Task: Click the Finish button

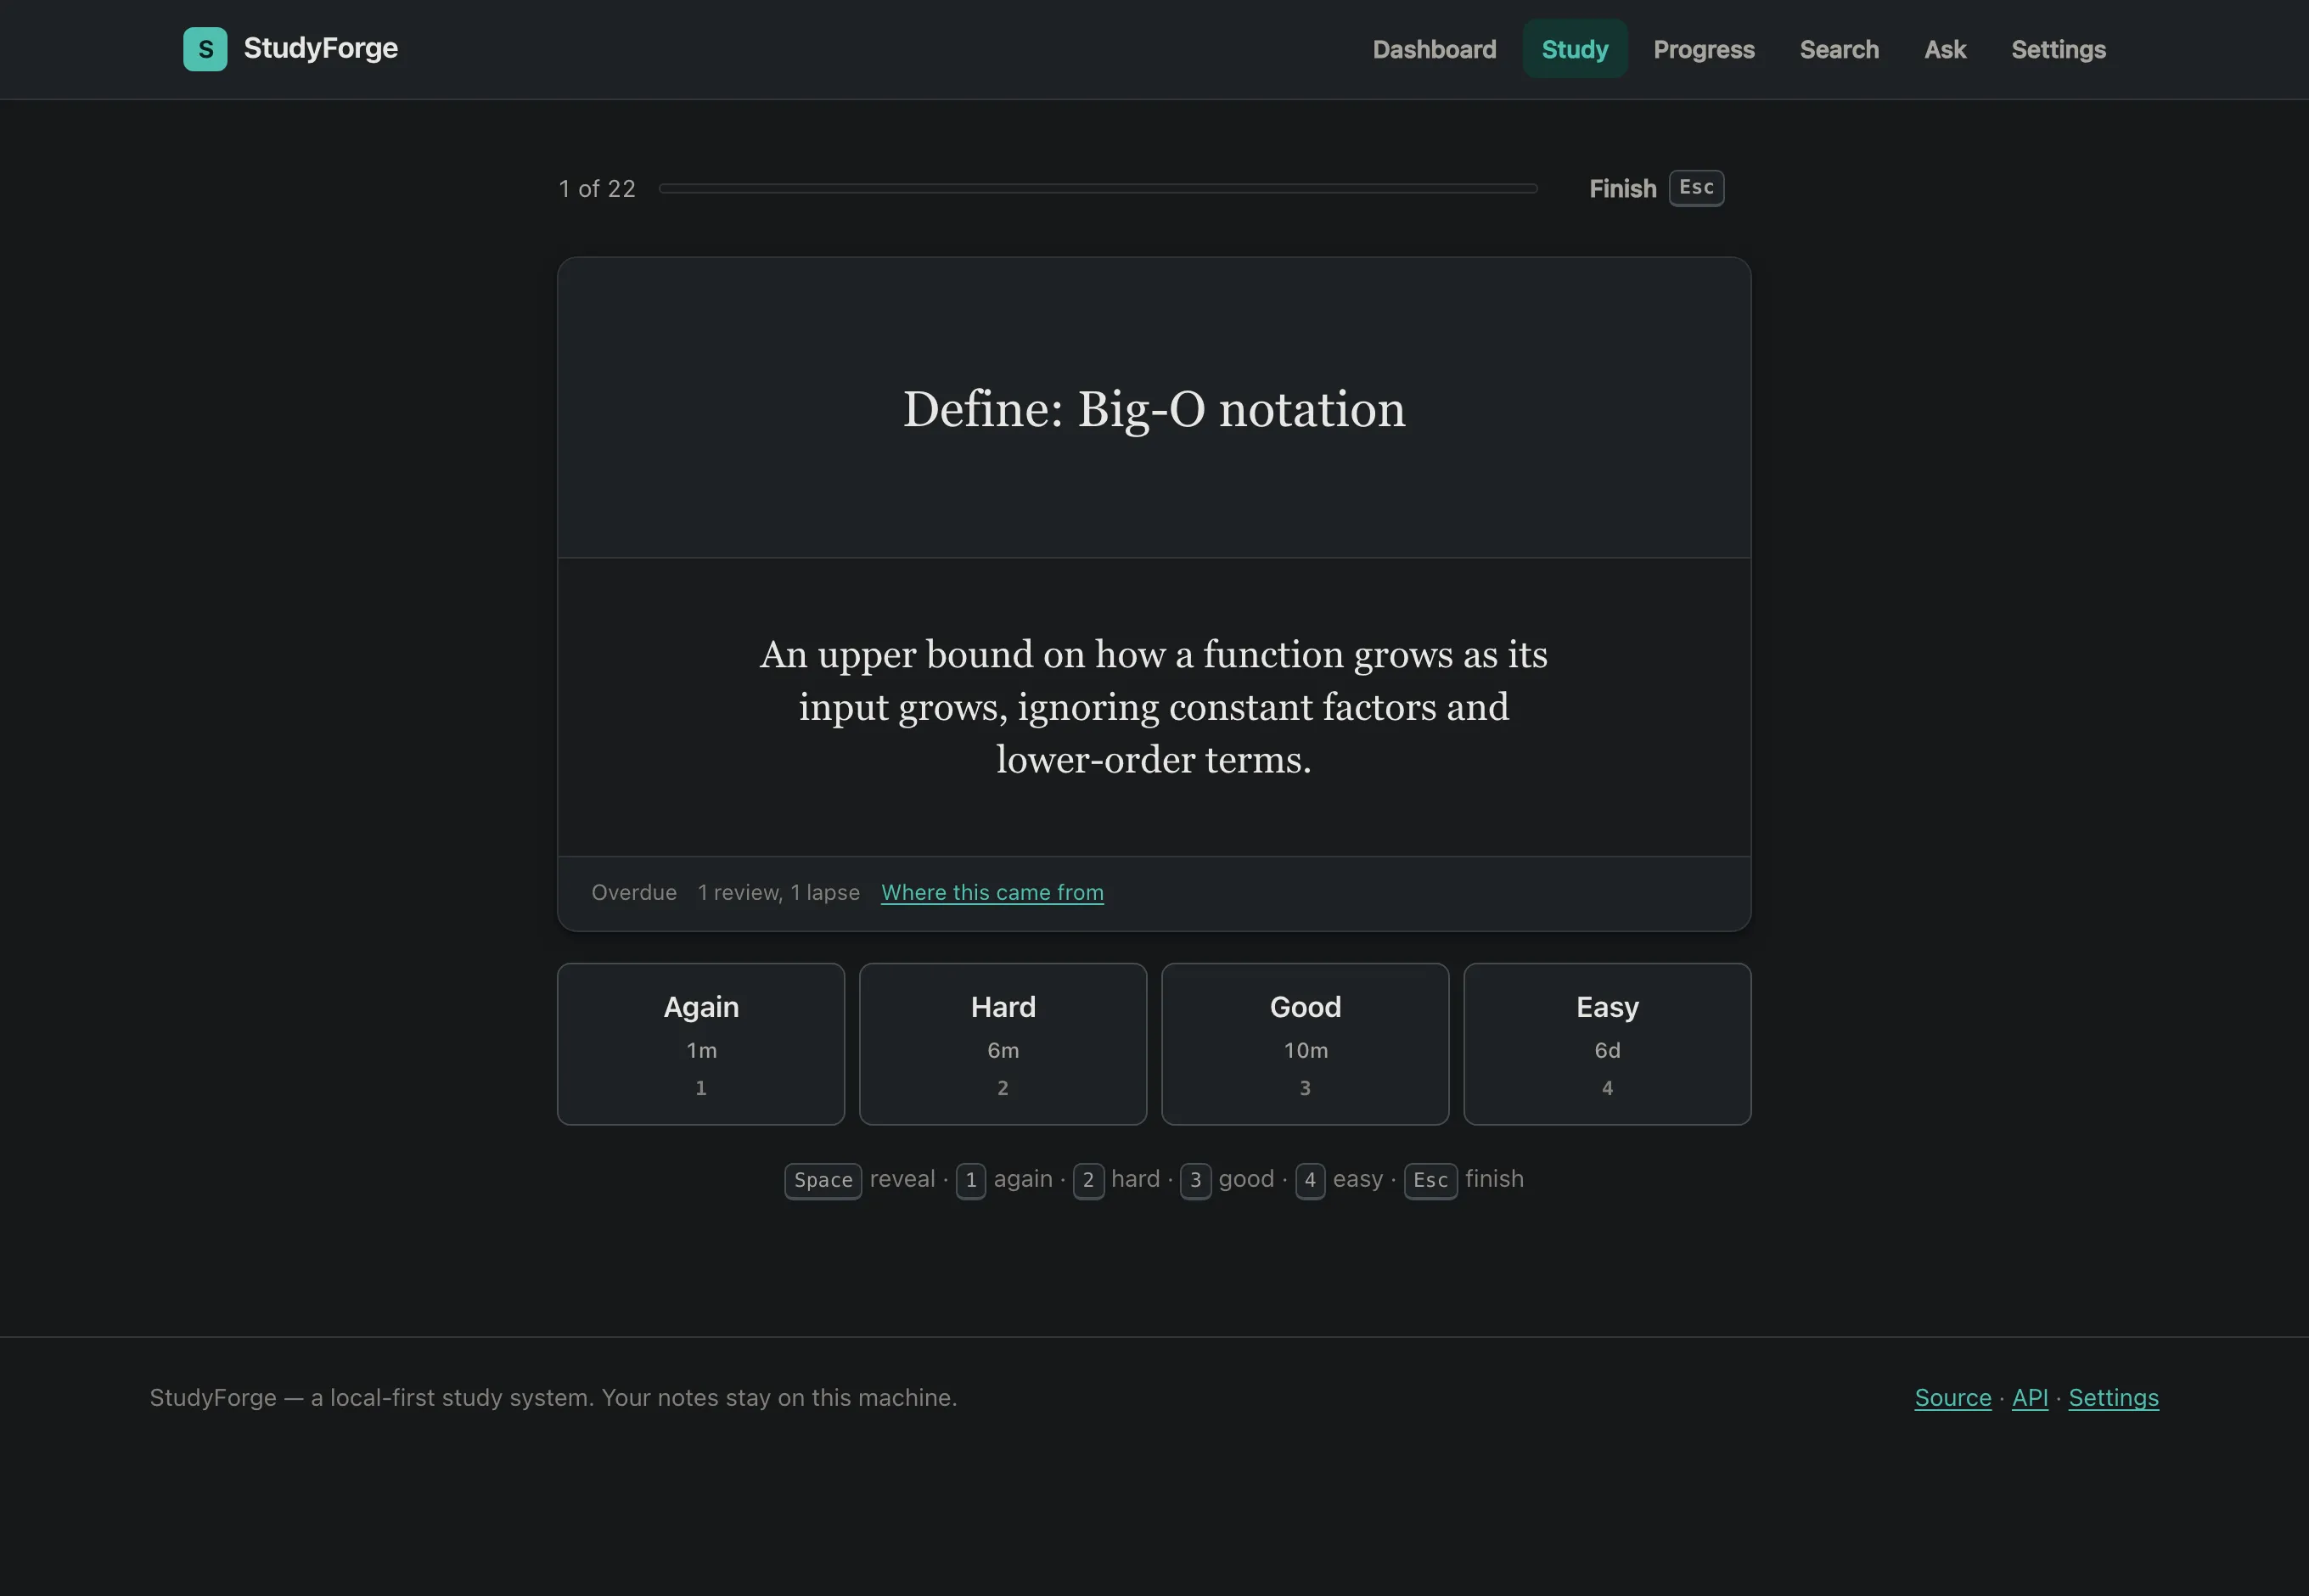Action: pos(1656,188)
